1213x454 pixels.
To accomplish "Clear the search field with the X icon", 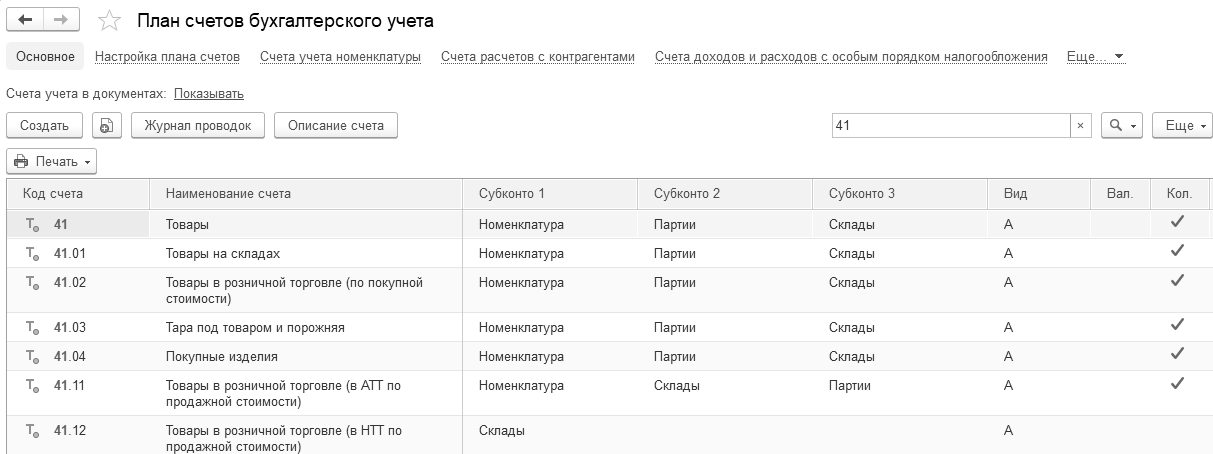I will (1080, 126).
